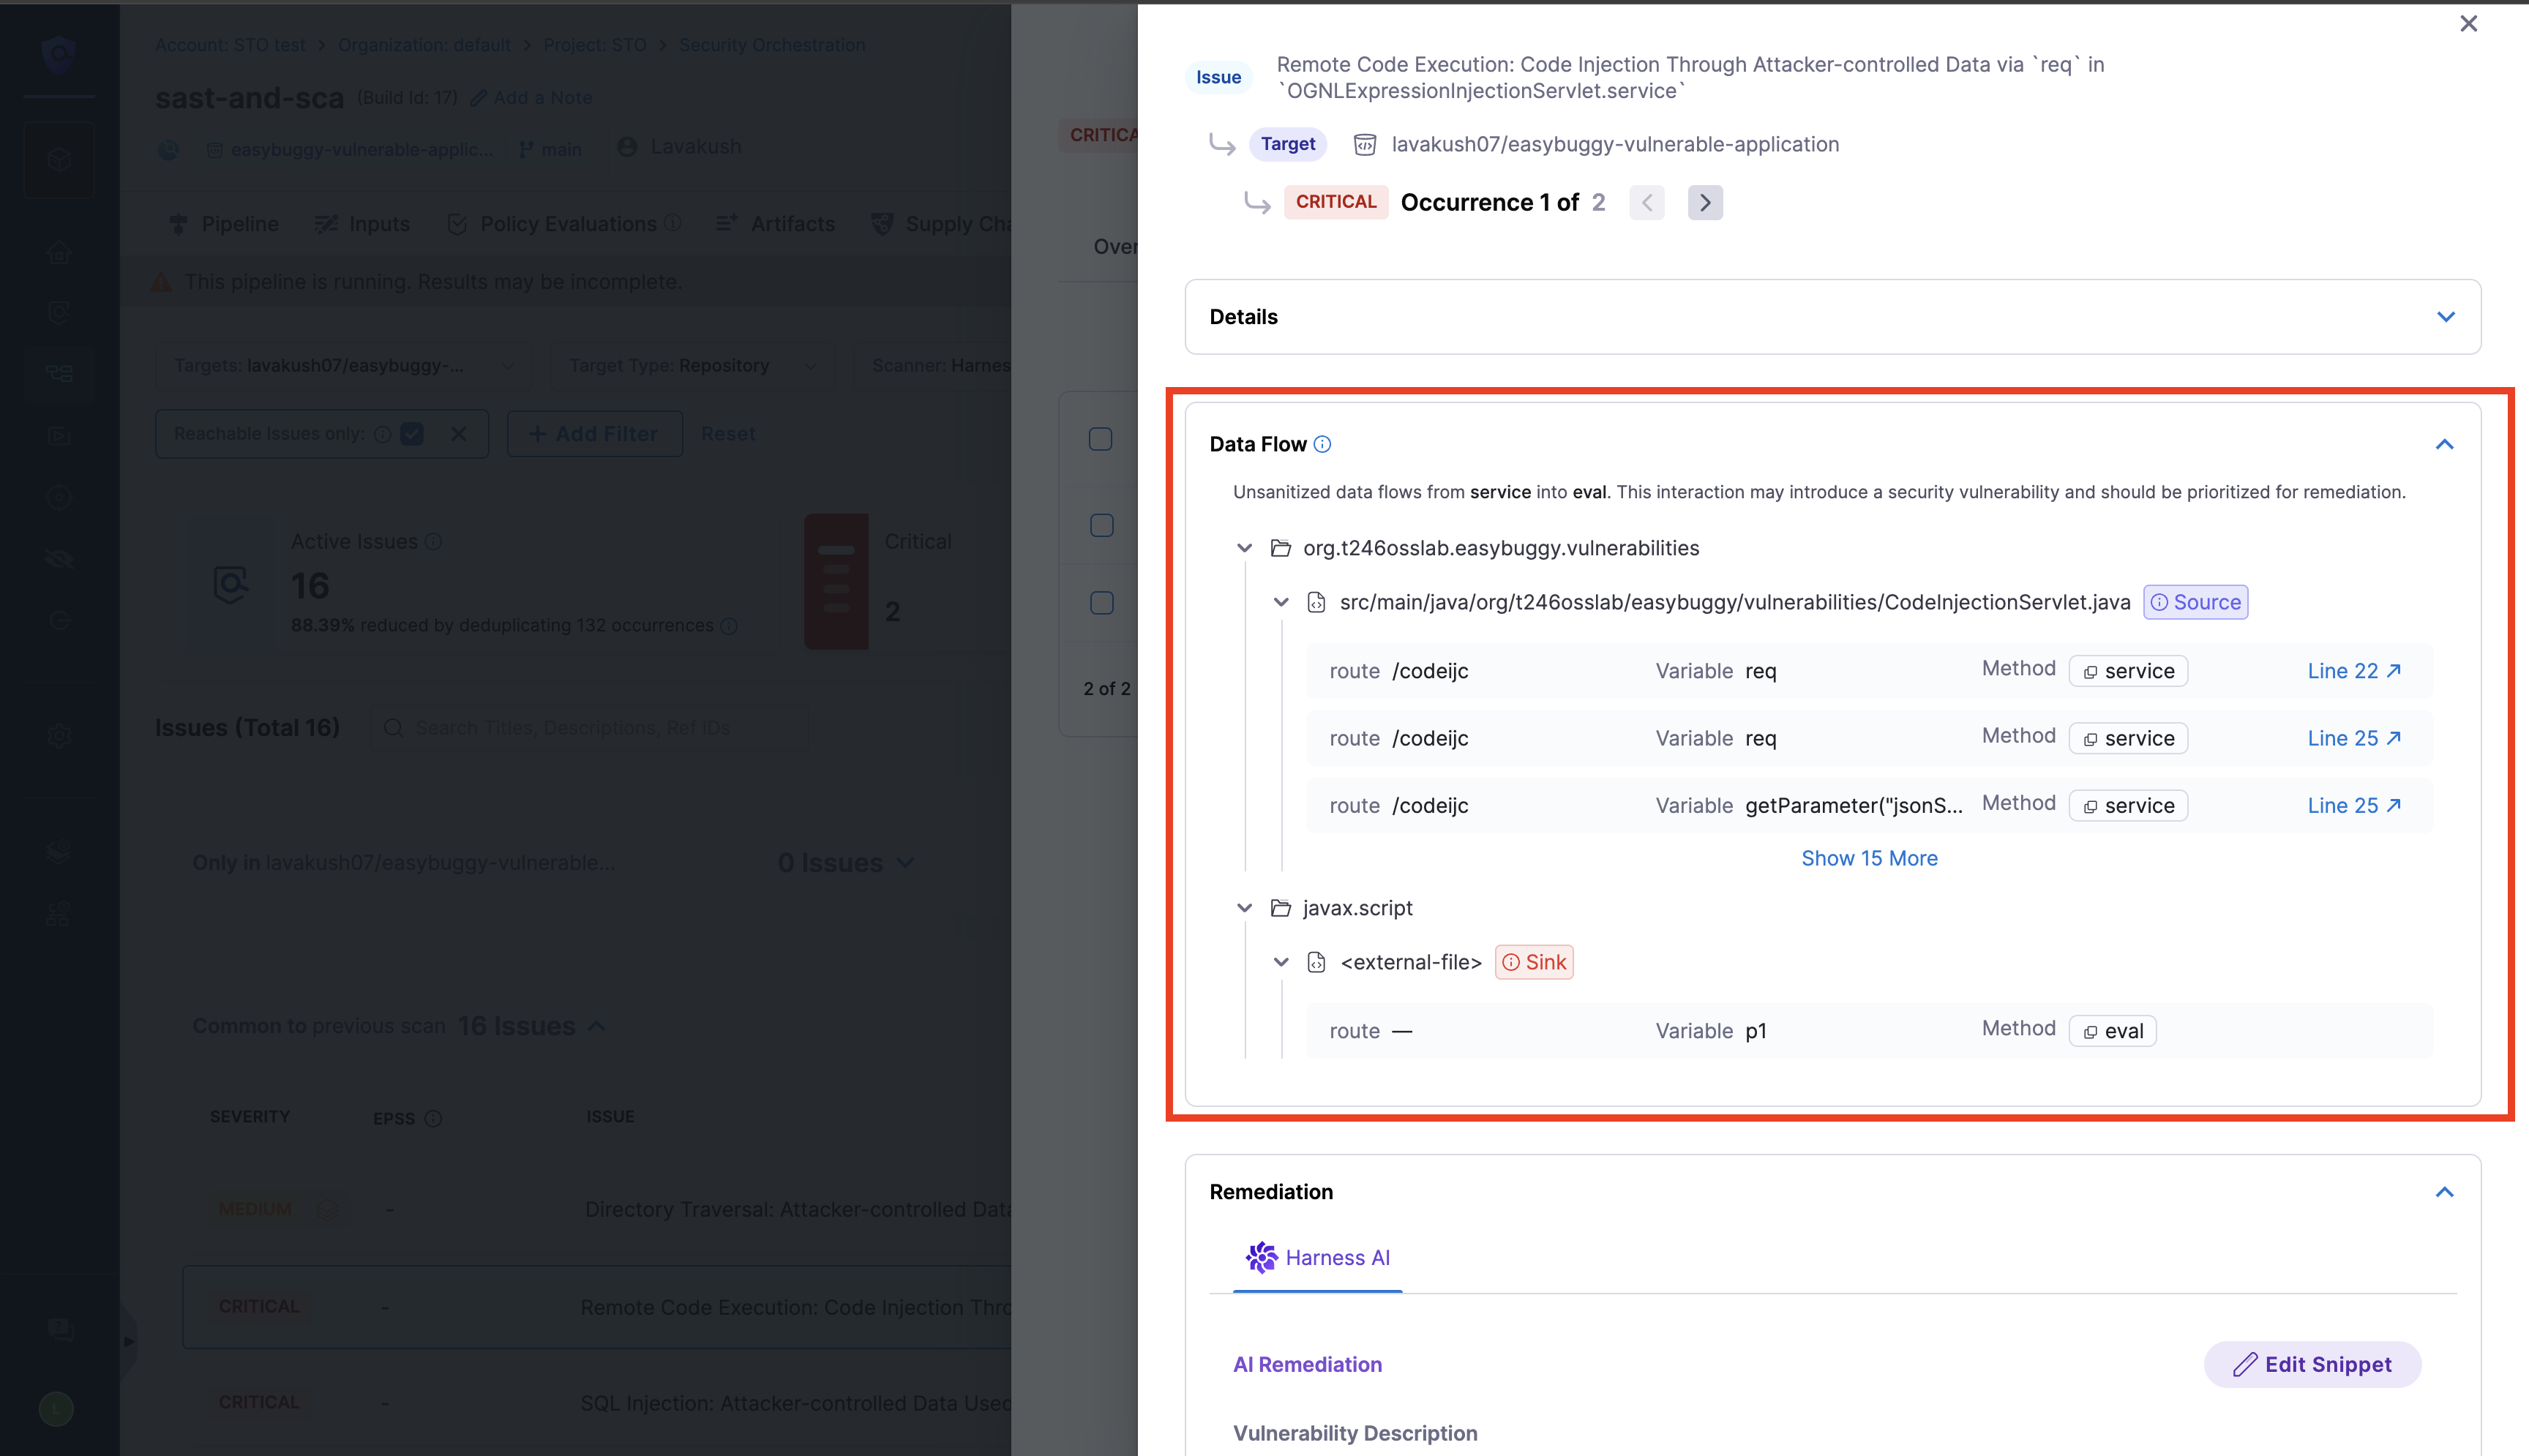
Task: Click the Edit Snippet pencil button
Action: (x=2312, y=1364)
